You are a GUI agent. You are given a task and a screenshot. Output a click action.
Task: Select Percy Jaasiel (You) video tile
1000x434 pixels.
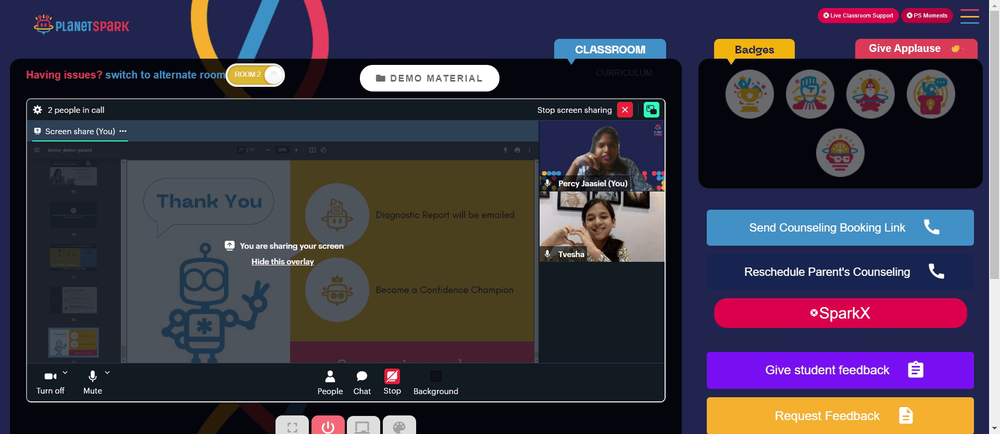pyautogui.click(x=602, y=156)
